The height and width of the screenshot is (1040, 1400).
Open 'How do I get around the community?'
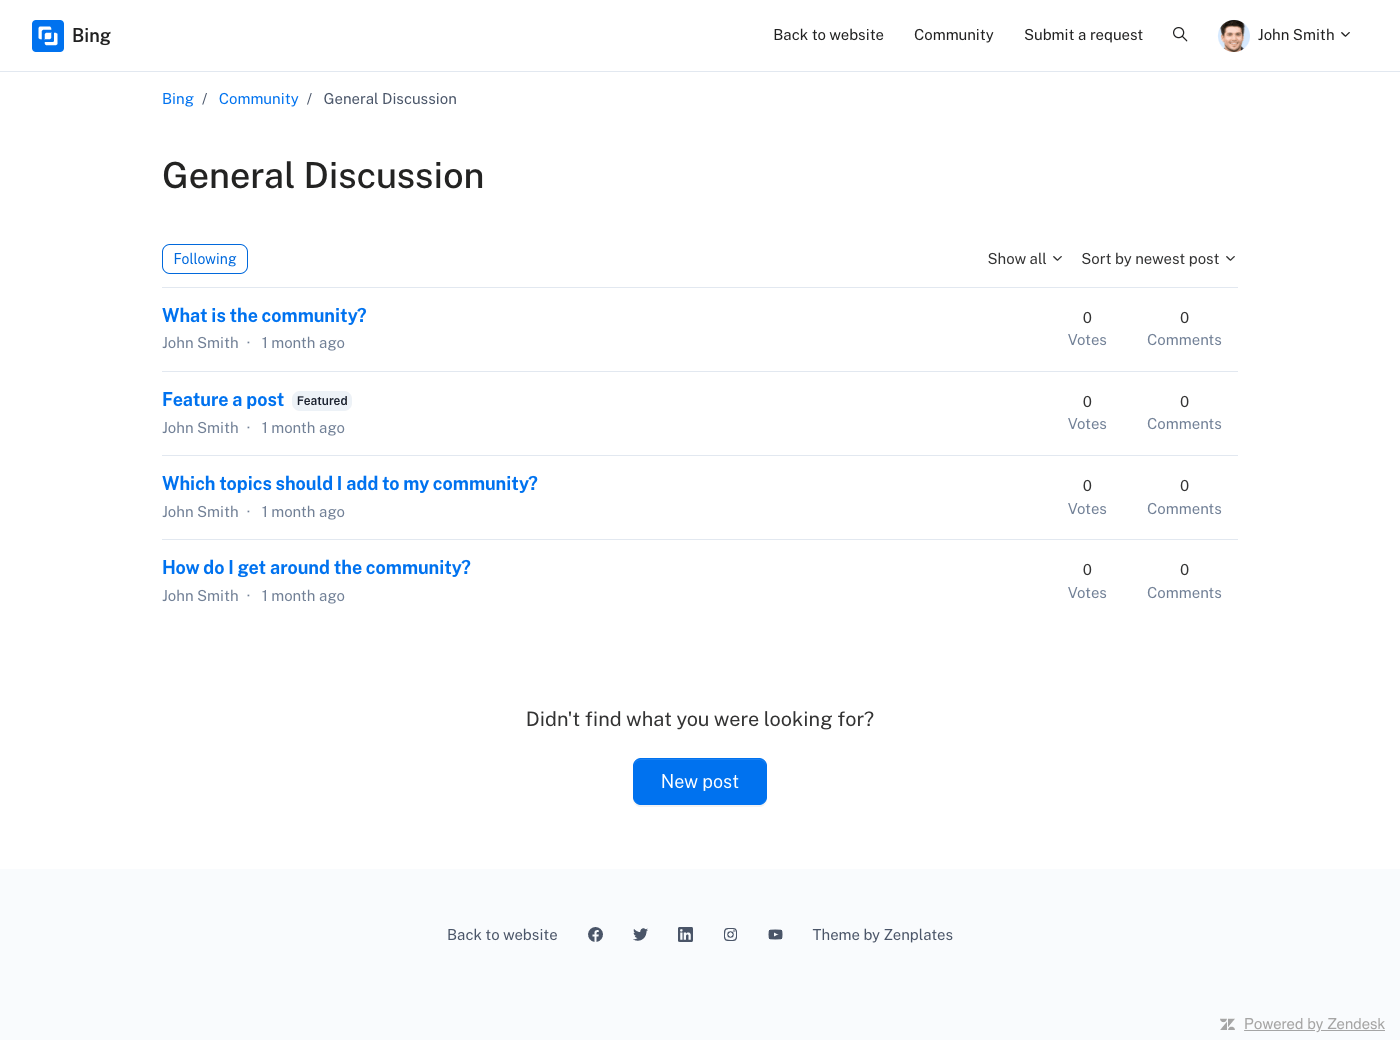(316, 568)
